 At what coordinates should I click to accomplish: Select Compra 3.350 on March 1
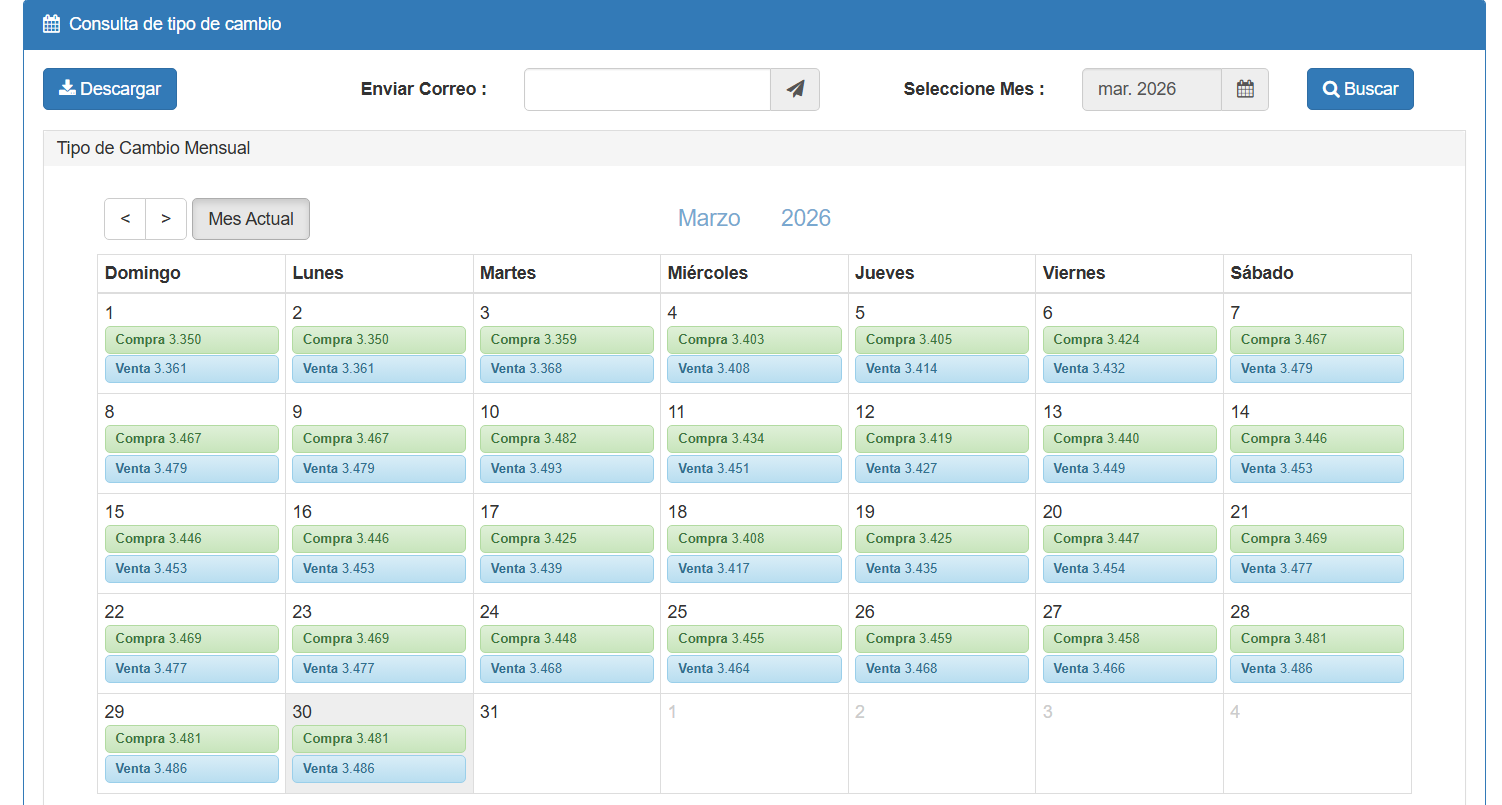coord(191,340)
